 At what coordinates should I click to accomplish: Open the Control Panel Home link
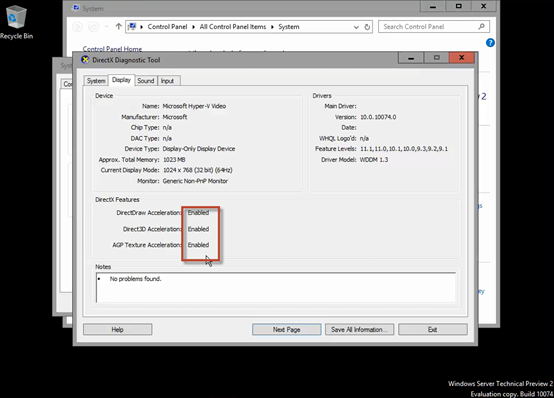coord(112,49)
